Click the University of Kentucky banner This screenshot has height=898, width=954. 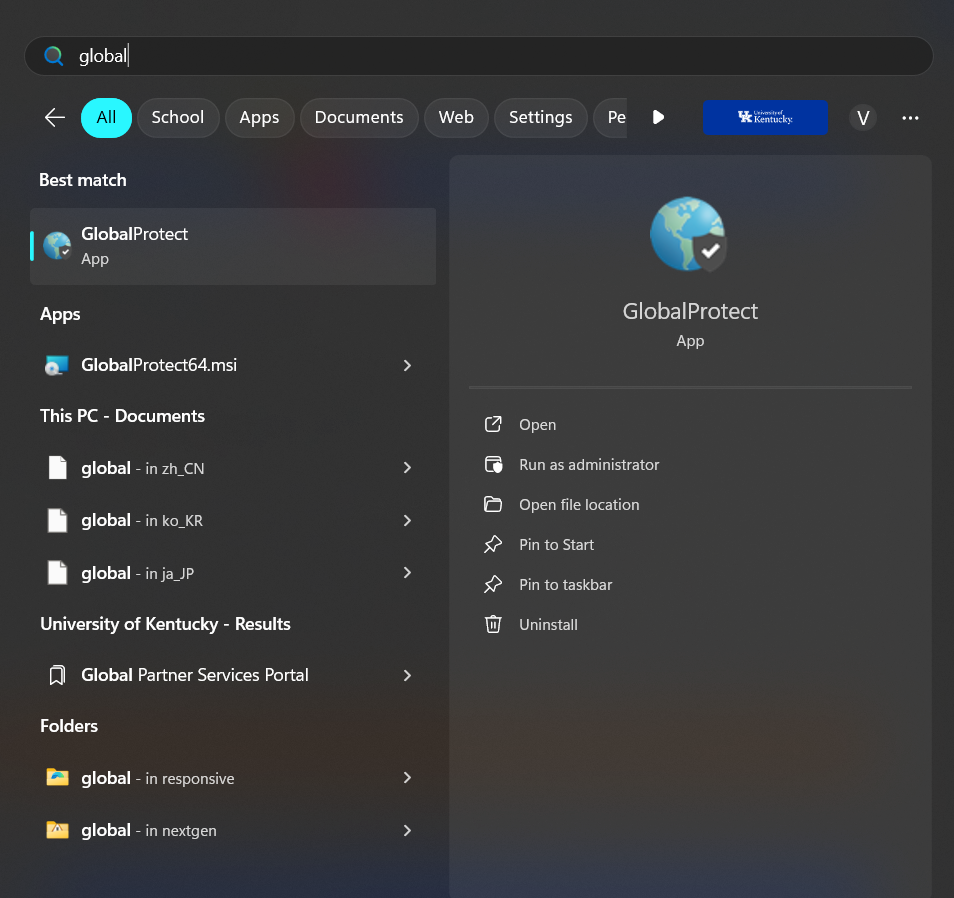(x=765, y=117)
